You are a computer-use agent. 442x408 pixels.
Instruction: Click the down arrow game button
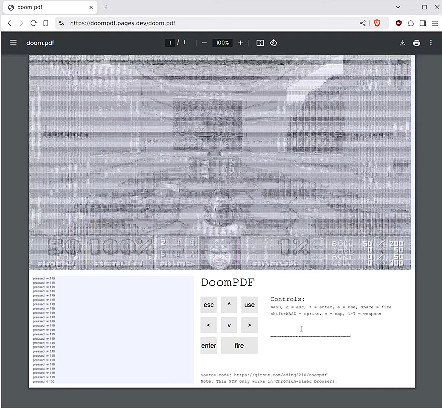(x=229, y=325)
